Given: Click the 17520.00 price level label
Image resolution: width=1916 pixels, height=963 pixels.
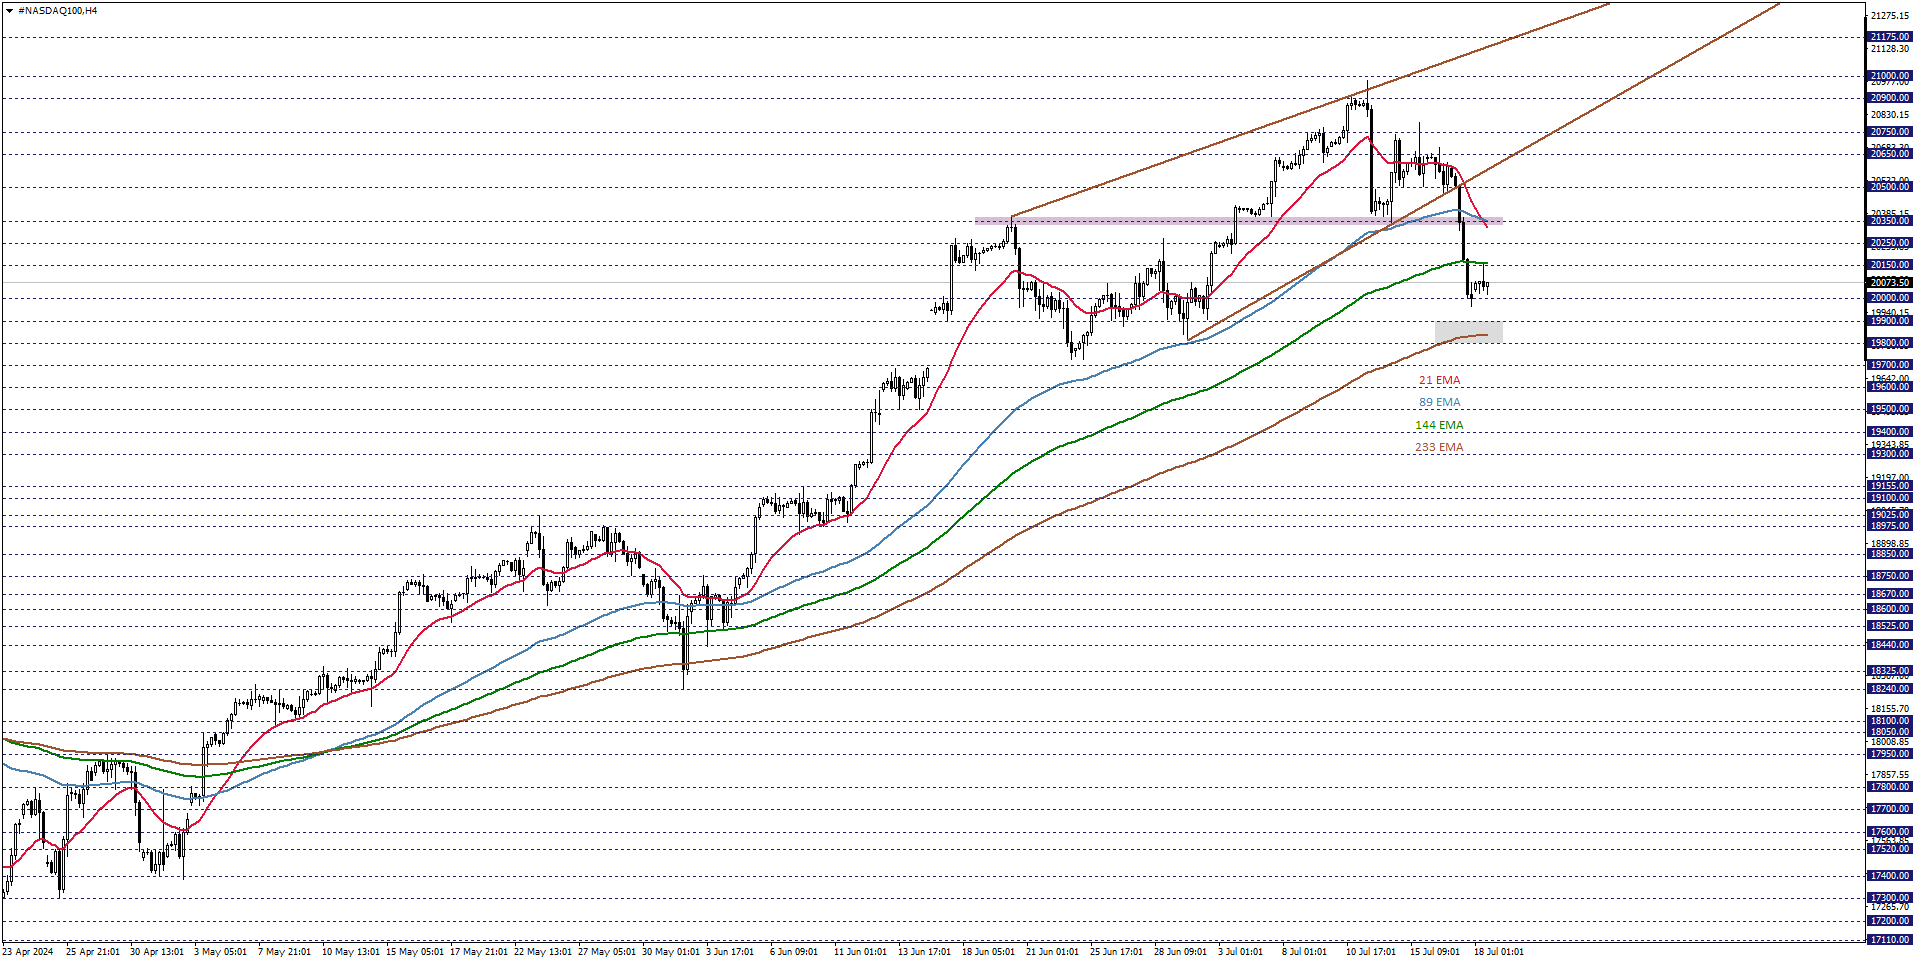Looking at the screenshot, I should tap(1890, 849).
